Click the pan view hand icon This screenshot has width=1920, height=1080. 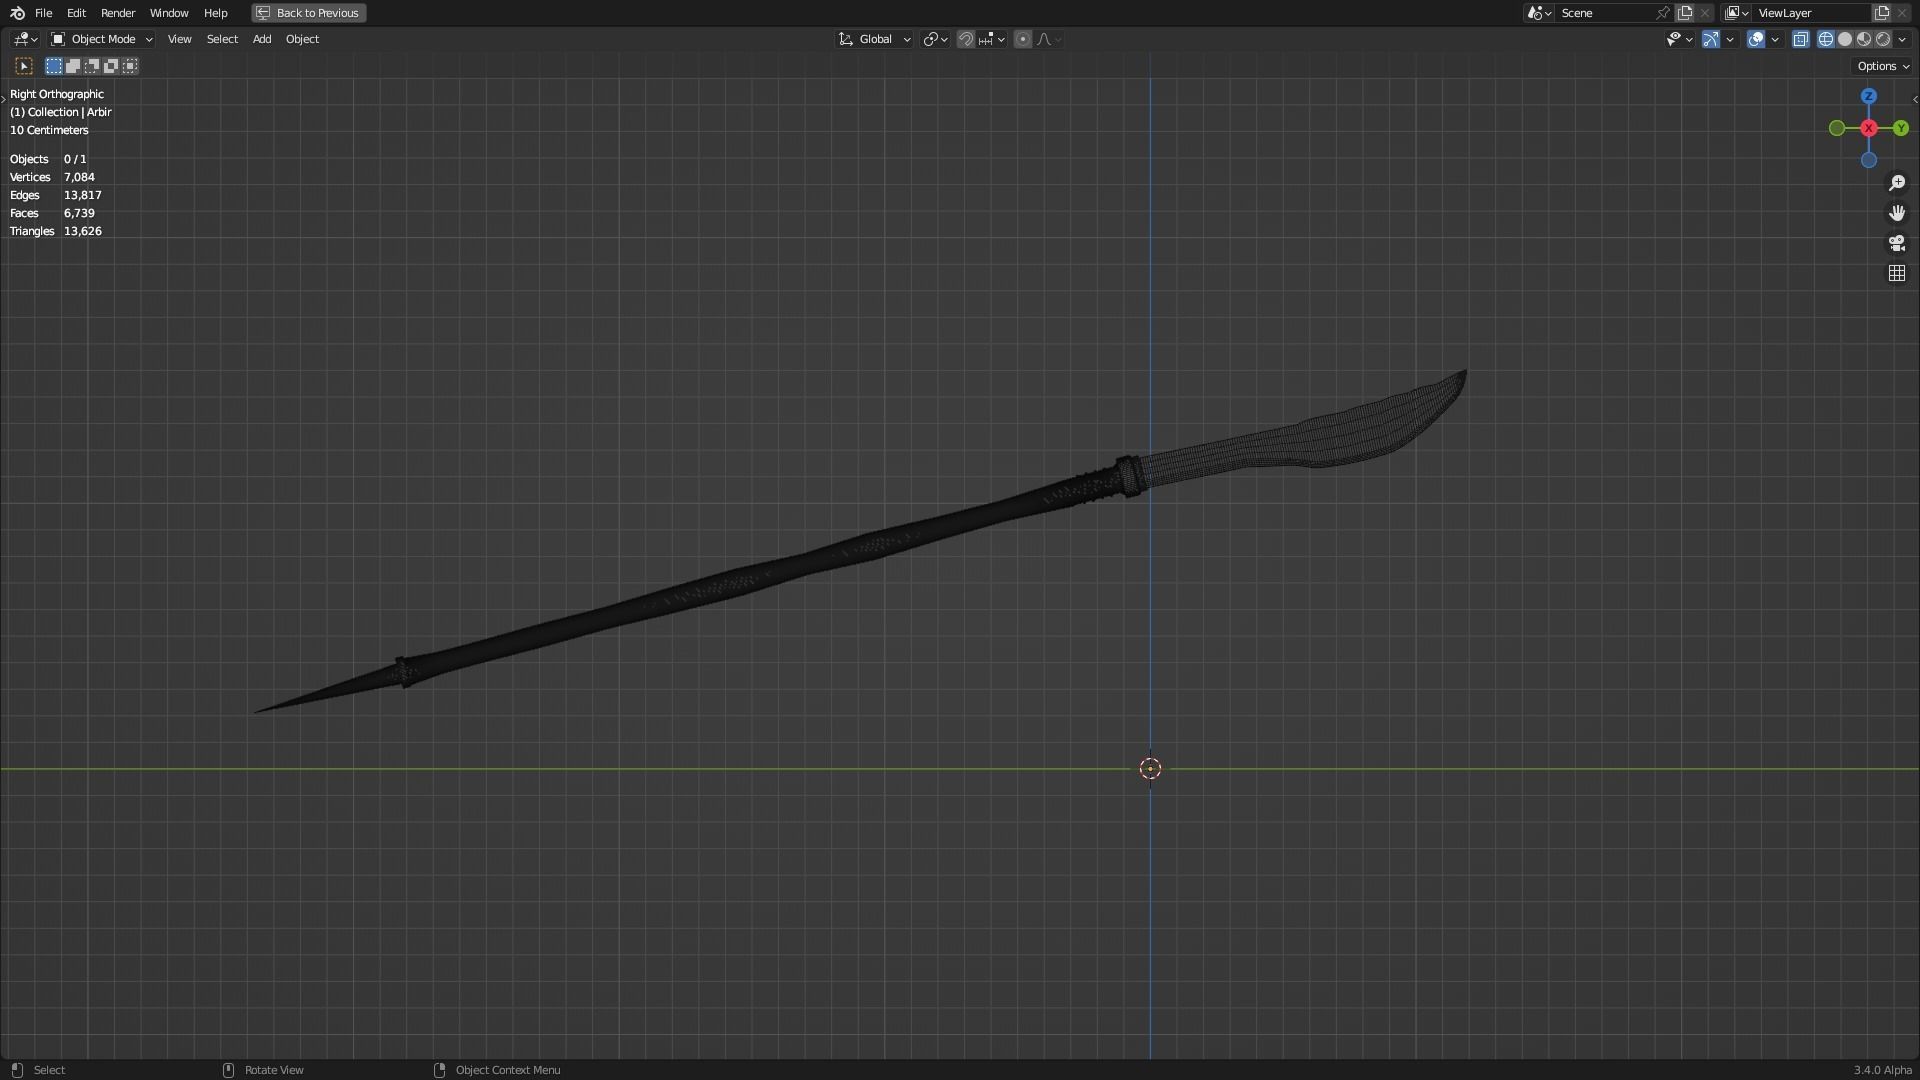[1896, 213]
